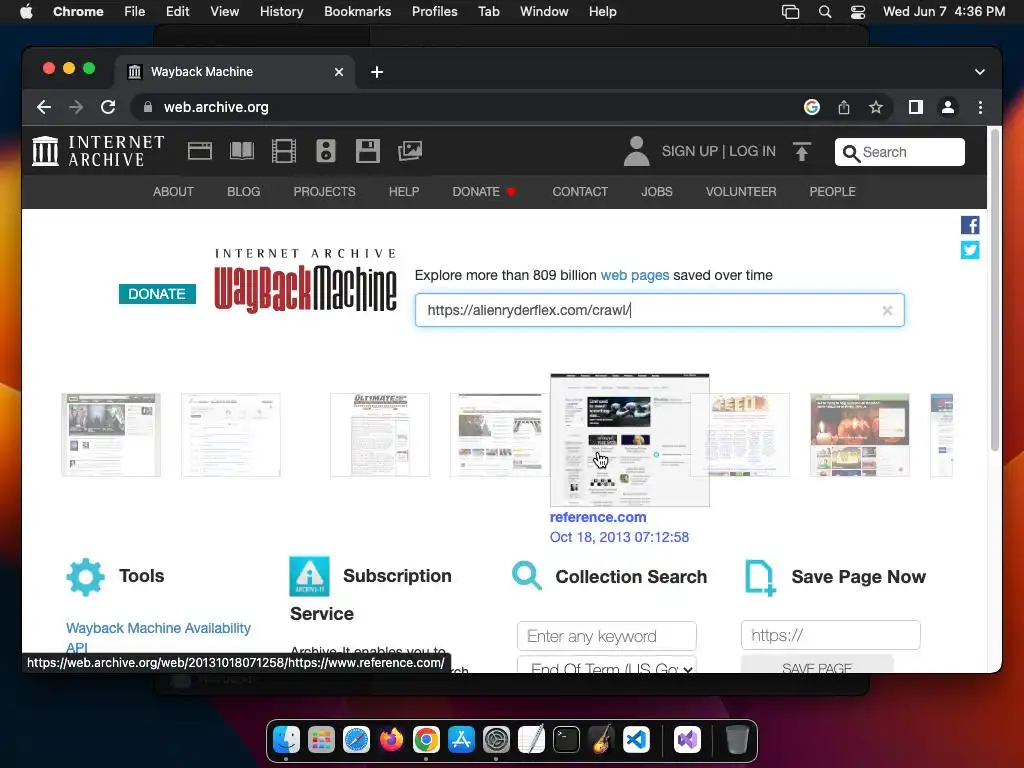Screen dimensions: 1024x768
Task: Open the Profiles menu
Action: 434,11
